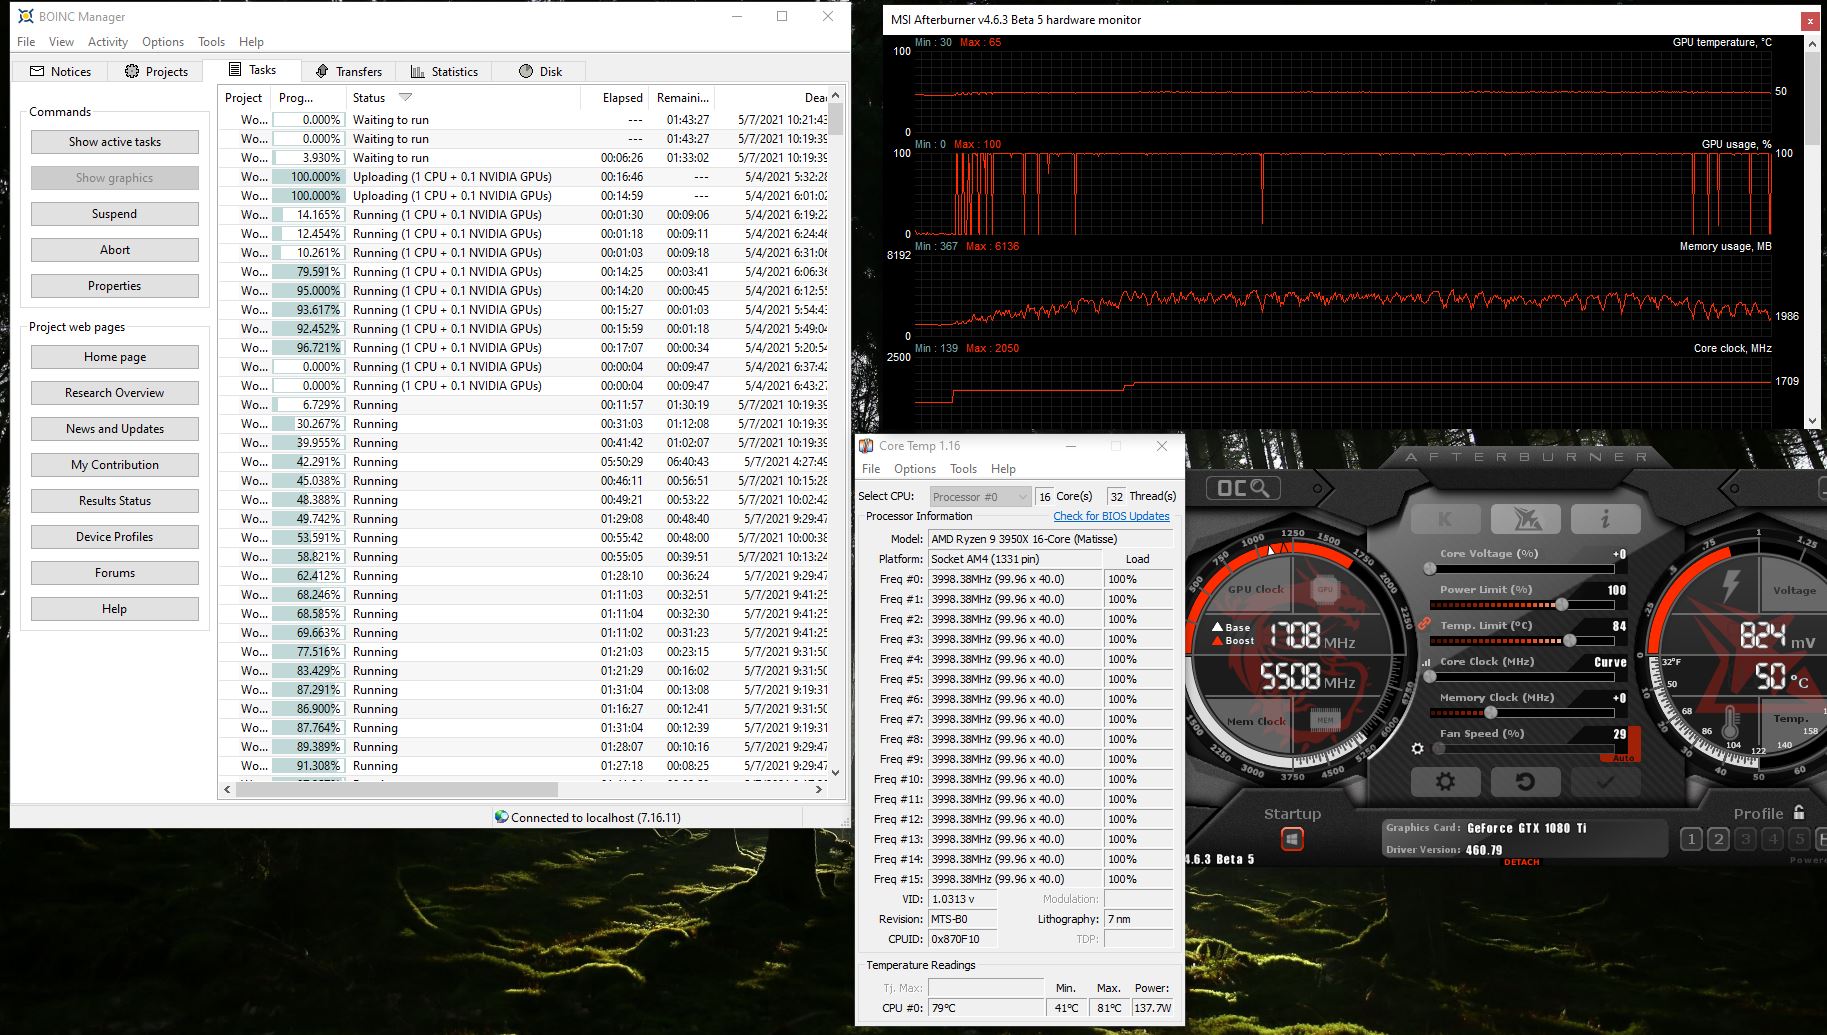
Task: Open the Core Temp Tools menu
Action: (x=963, y=469)
